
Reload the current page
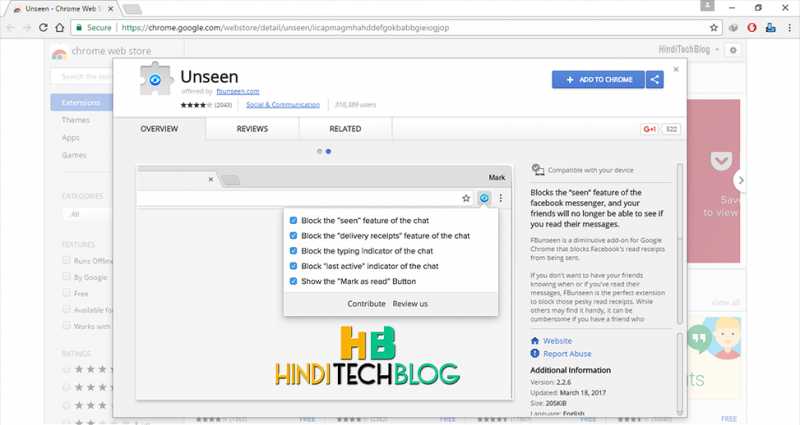(x=43, y=28)
